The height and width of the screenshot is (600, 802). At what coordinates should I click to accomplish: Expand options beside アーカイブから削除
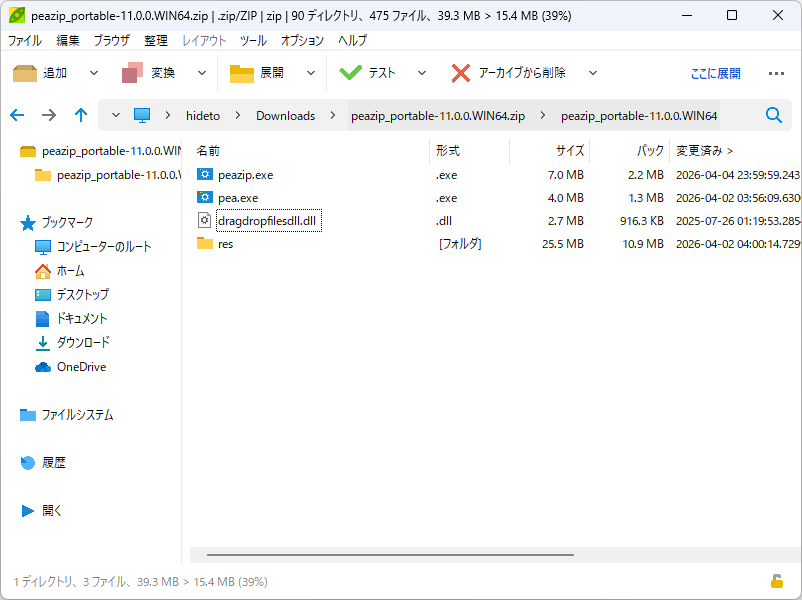[592, 72]
